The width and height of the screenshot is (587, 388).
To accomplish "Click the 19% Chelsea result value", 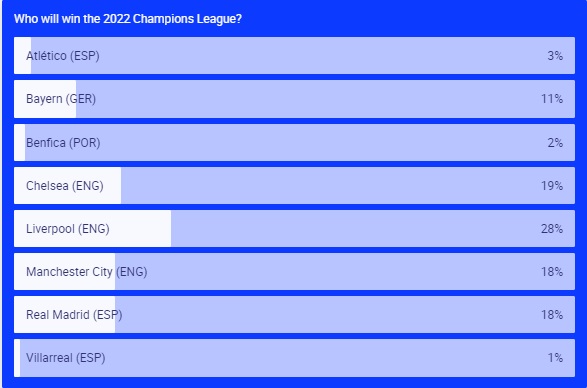I will coord(552,185).
